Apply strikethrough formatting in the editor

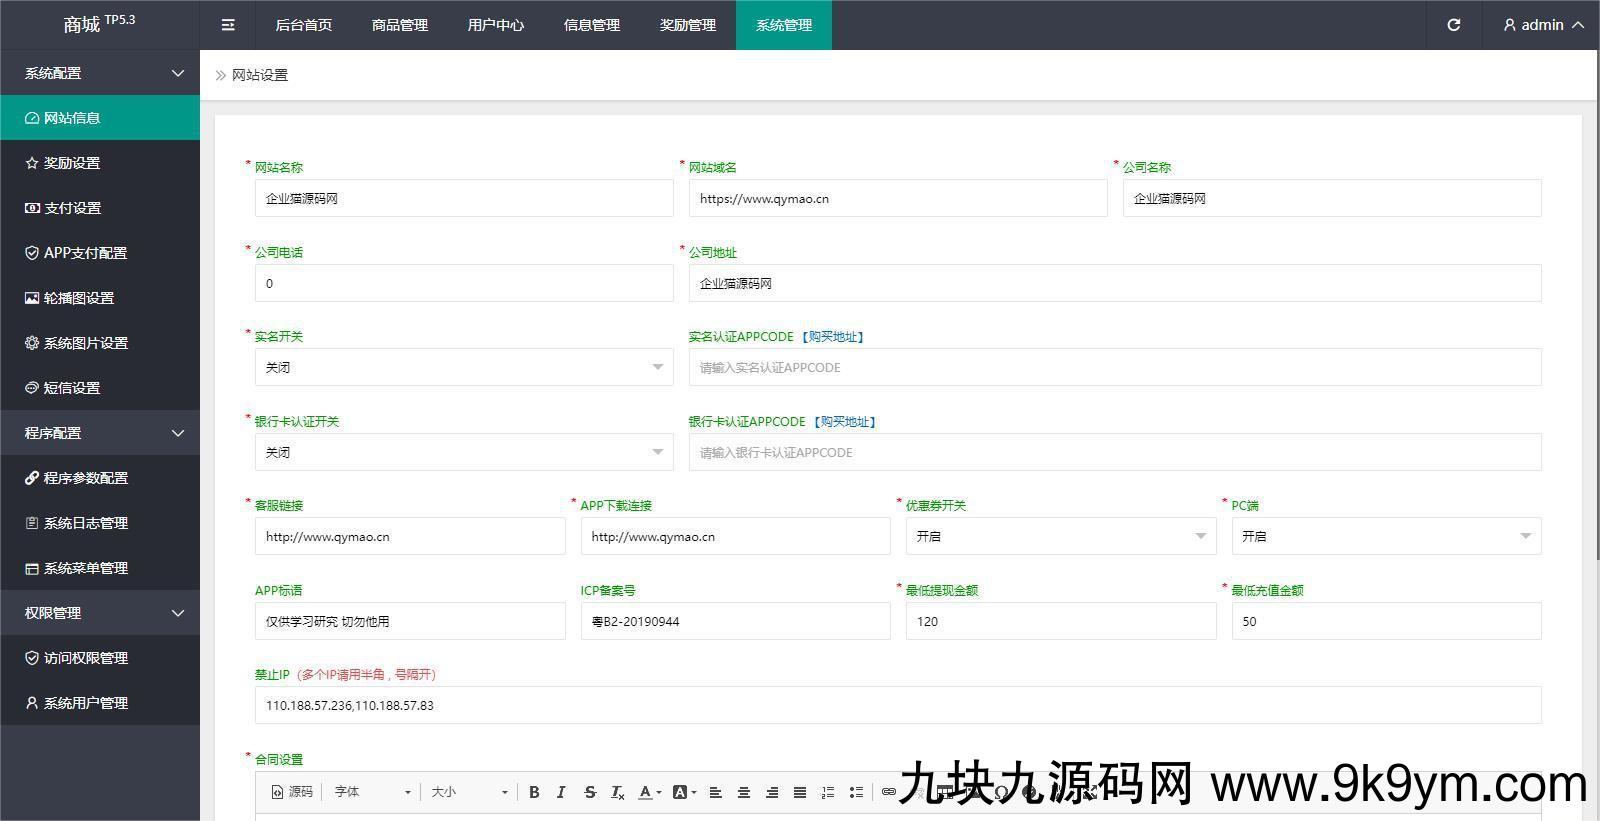(x=590, y=792)
